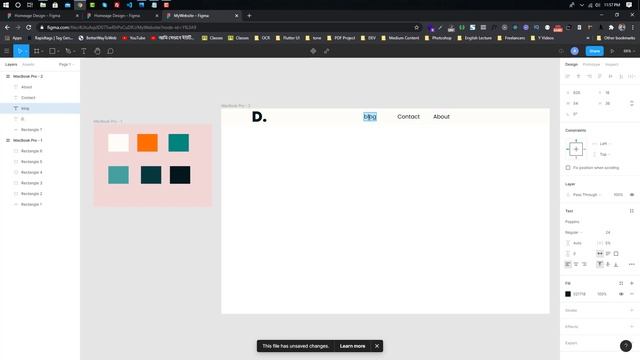
Task: Switch to the Layers tab
Action: pos(11,64)
